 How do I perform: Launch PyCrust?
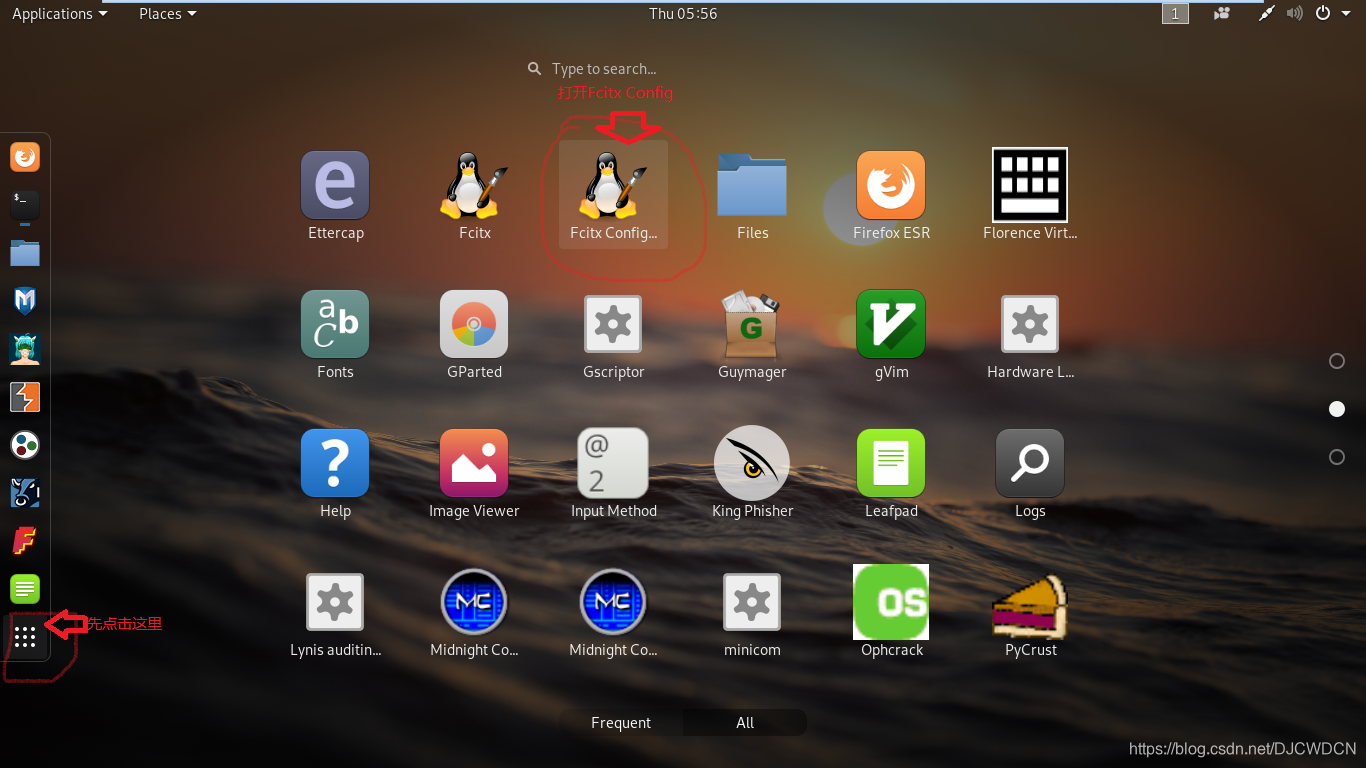(x=1030, y=613)
